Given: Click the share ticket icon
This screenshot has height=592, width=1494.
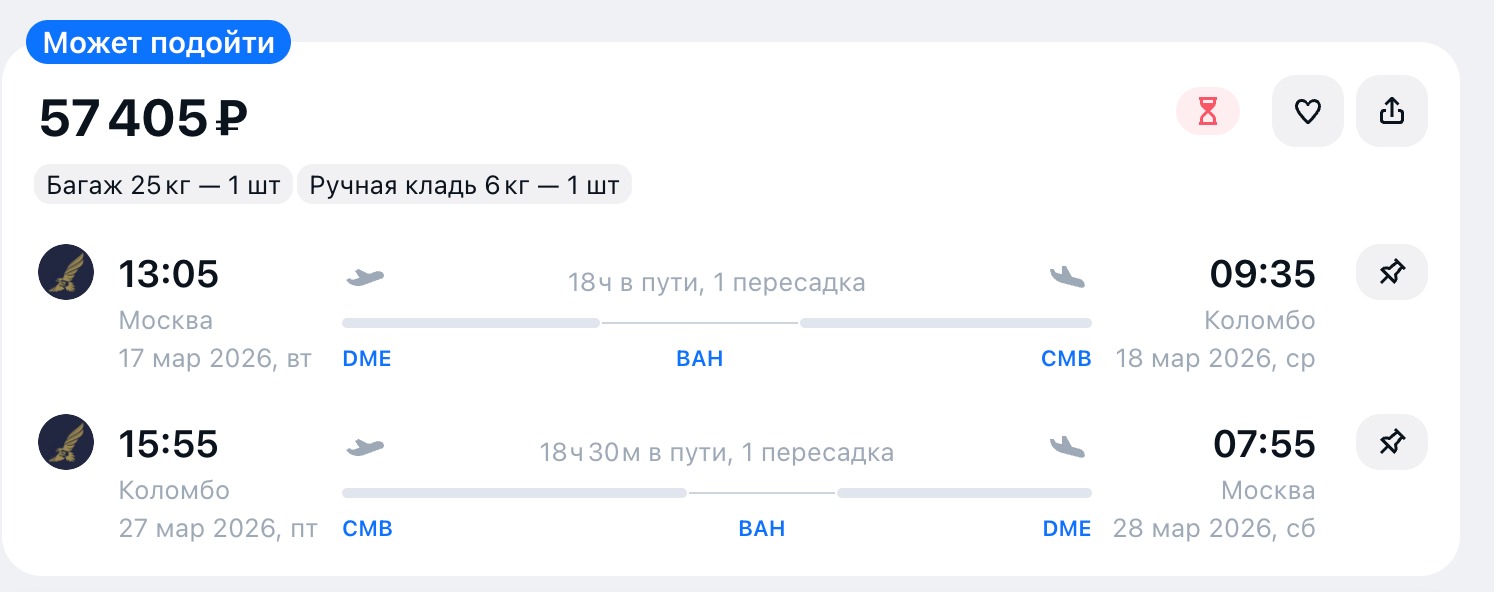Looking at the screenshot, I should [x=1391, y=112].
